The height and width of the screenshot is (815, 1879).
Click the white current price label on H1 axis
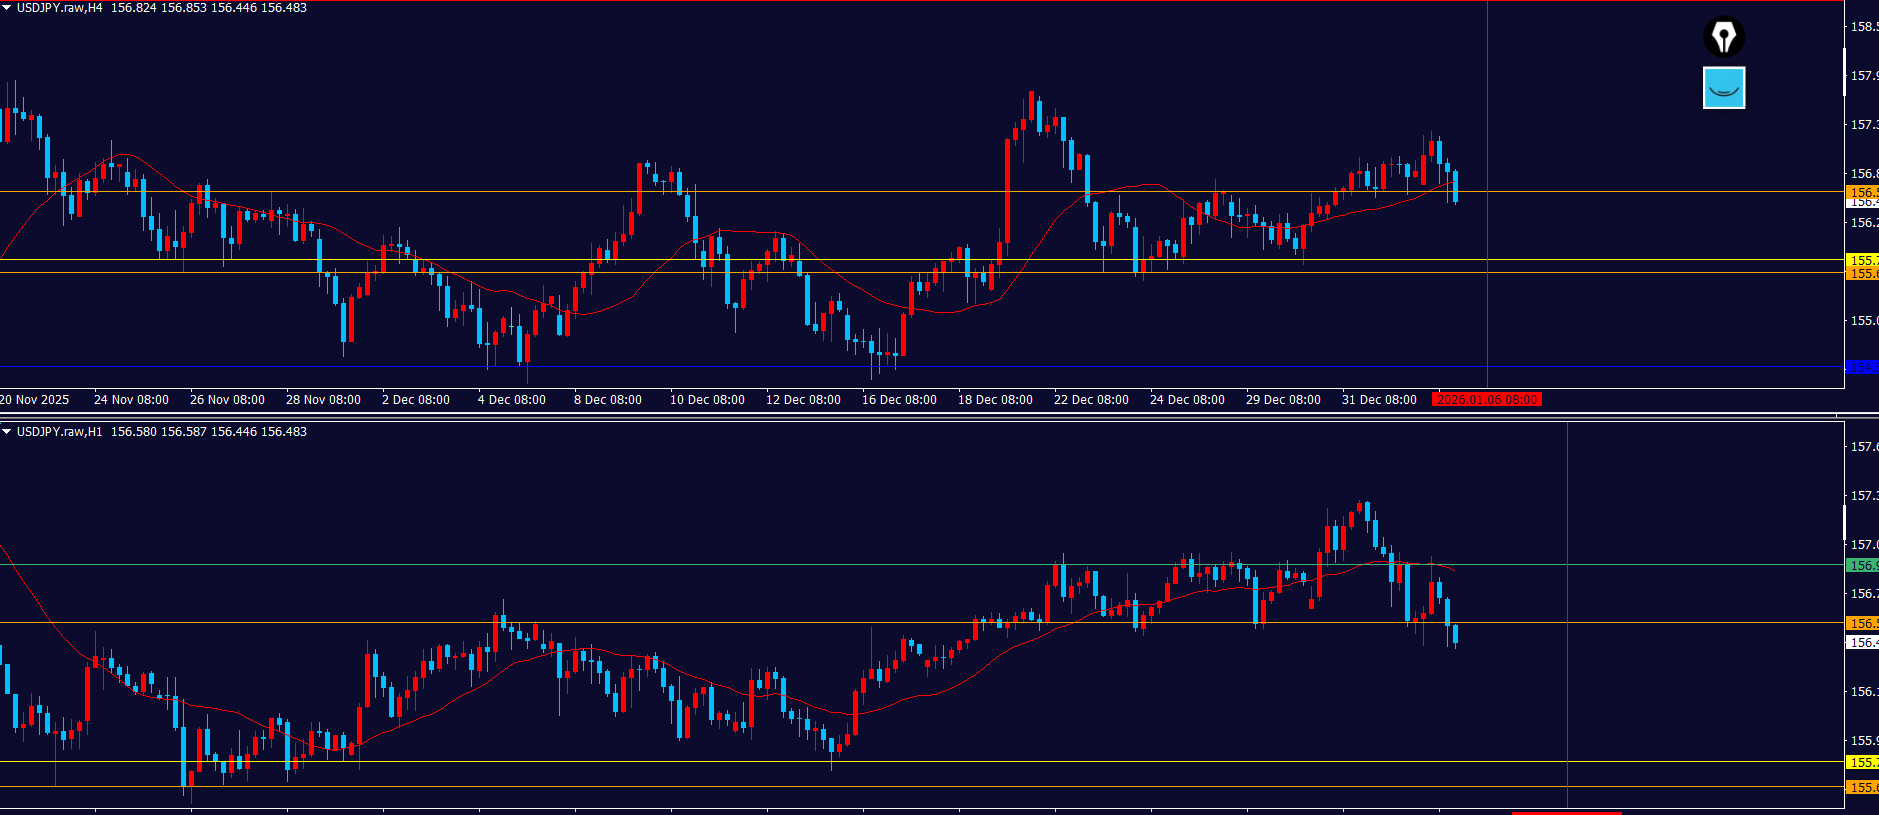click(1861, 643)
